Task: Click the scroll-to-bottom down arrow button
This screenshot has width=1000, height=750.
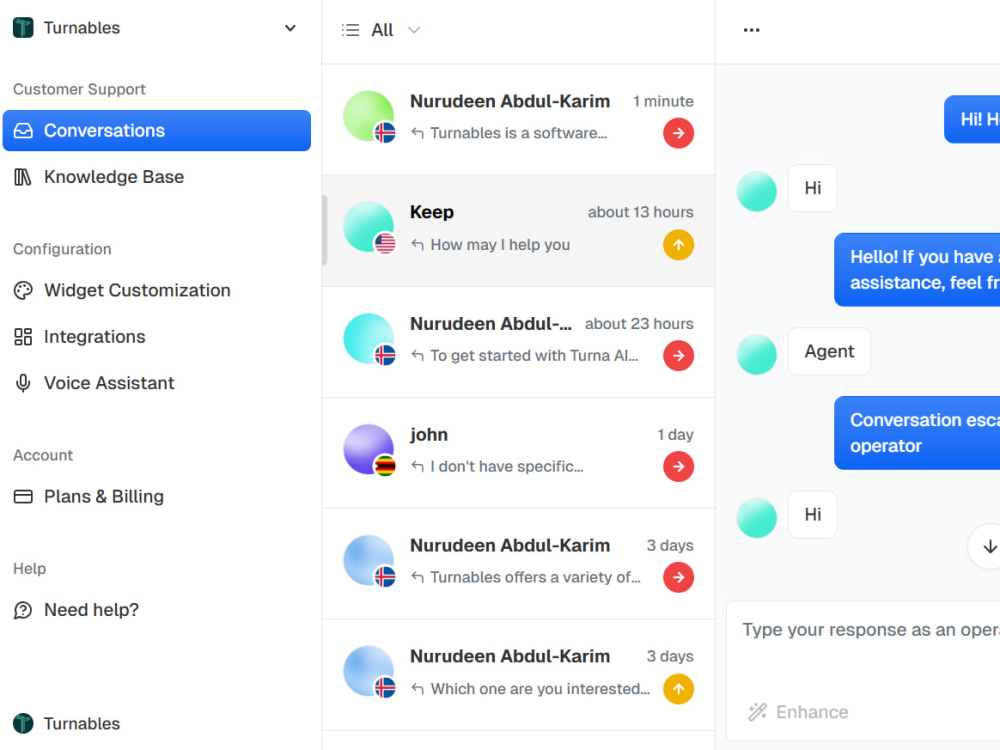Action: pyautogui.click(x=989, y=547)
